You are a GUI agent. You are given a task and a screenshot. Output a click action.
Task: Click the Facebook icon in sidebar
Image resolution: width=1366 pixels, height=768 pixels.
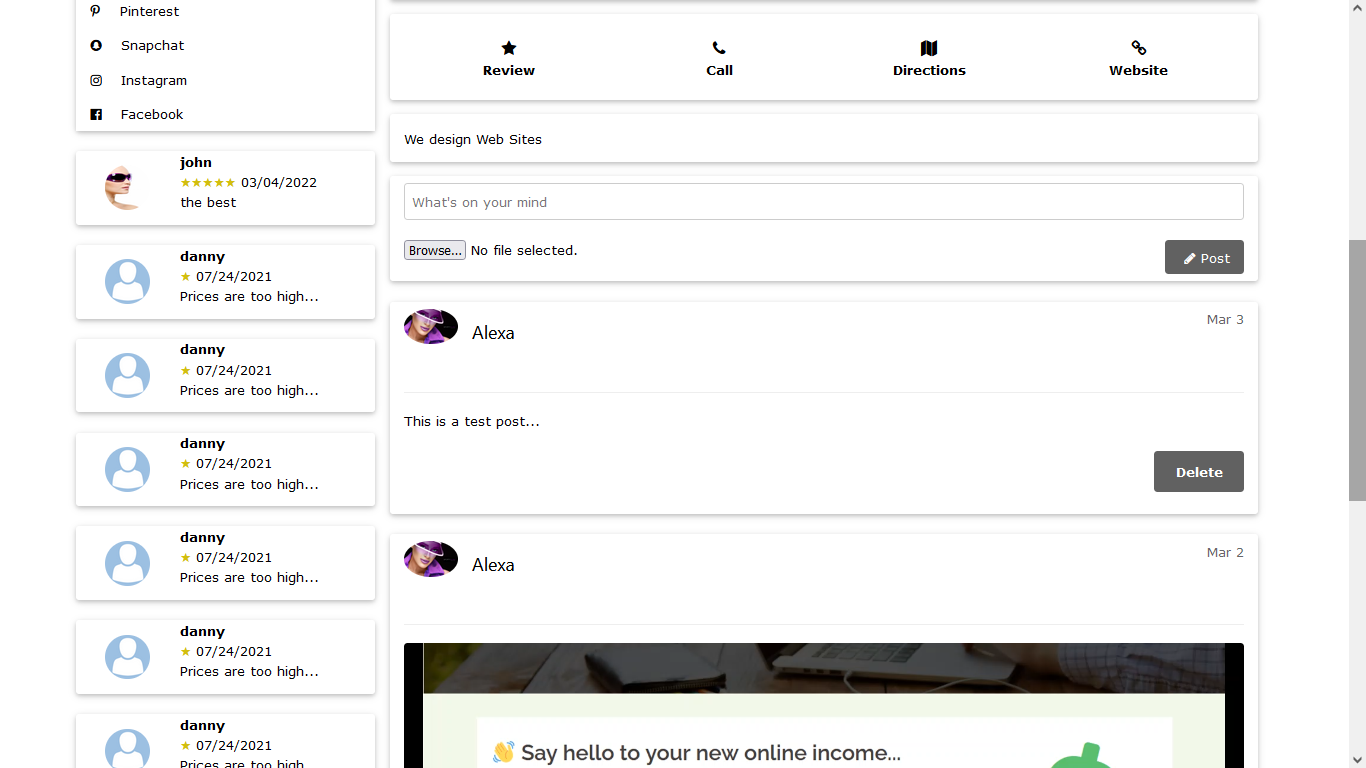[x=96, y=114]
